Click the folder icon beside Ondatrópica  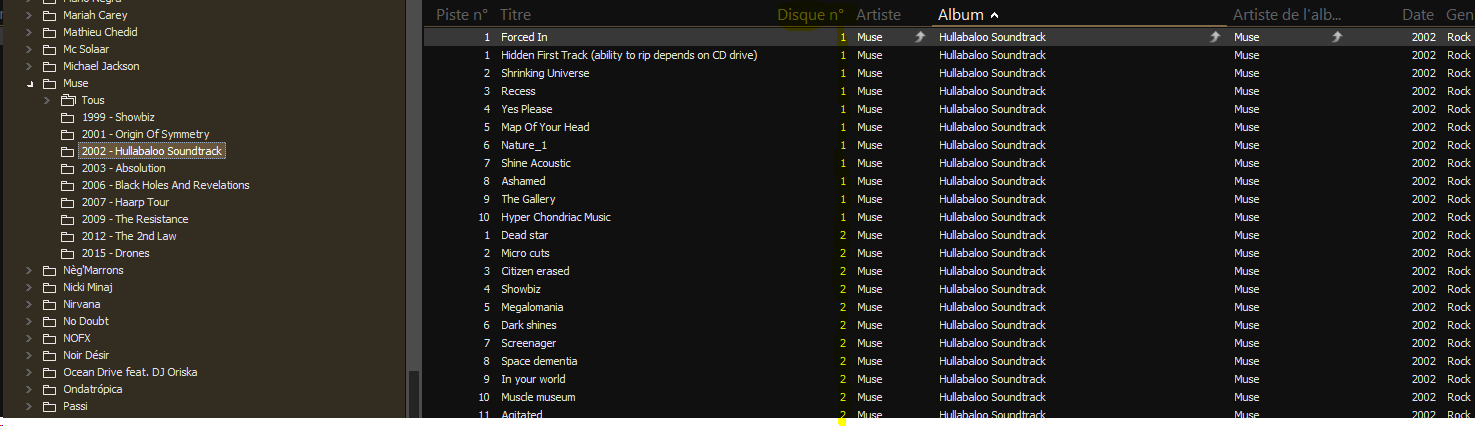tap(49, 389)
